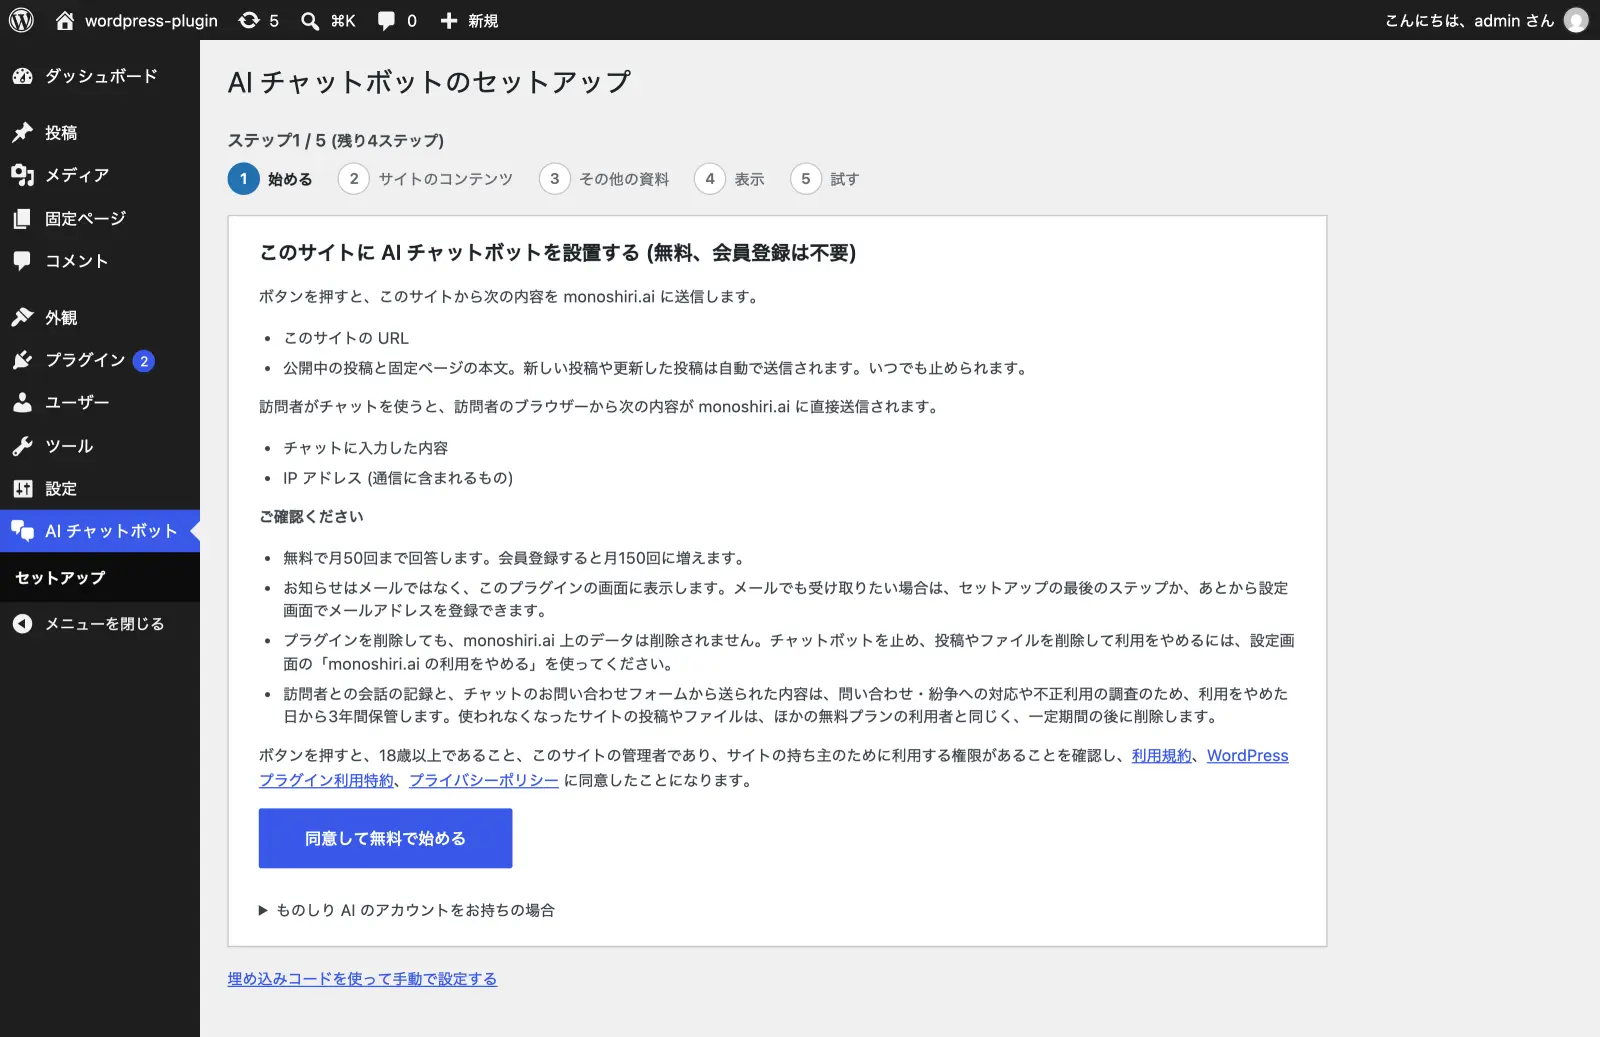Select step 1 始める

click(270, 179)
